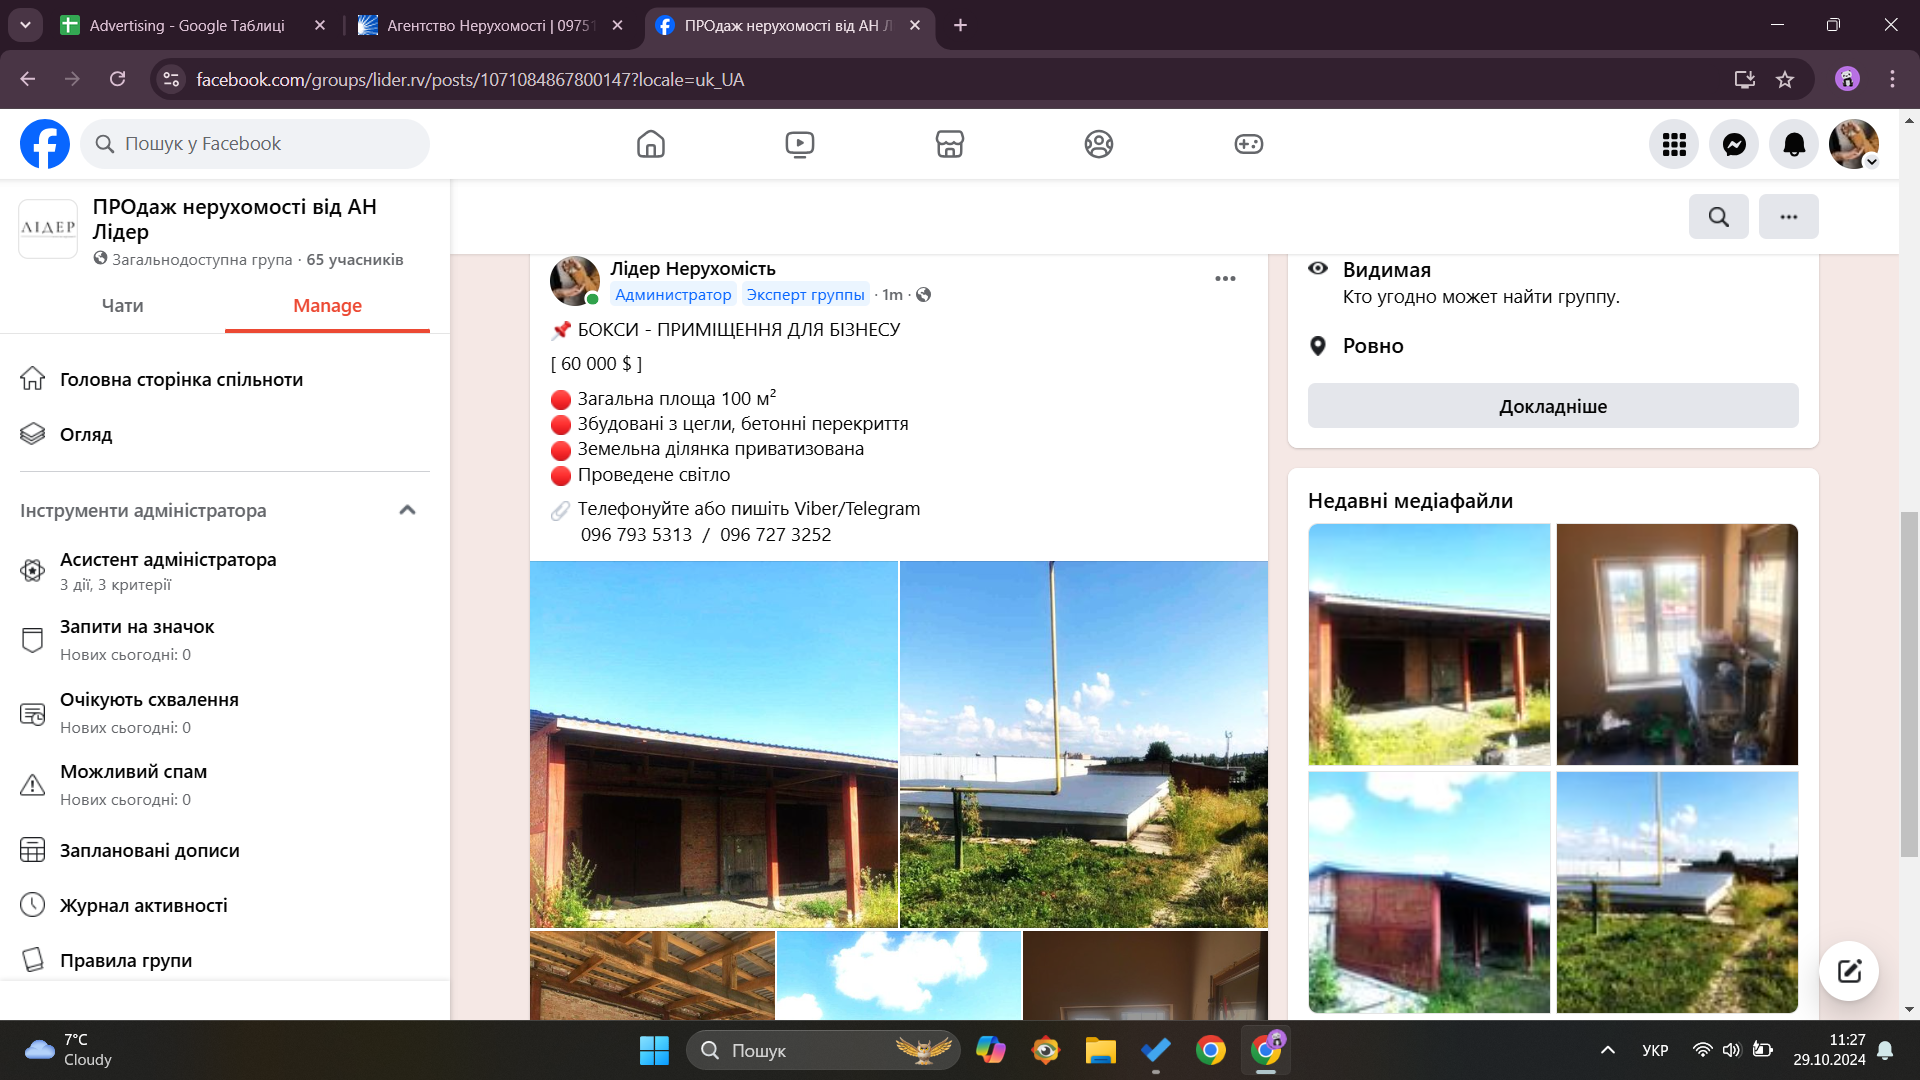Search within the group using magnifier button
Image resolution: width=1920 pixels, height=1080 pixels.
(1718, 216)
